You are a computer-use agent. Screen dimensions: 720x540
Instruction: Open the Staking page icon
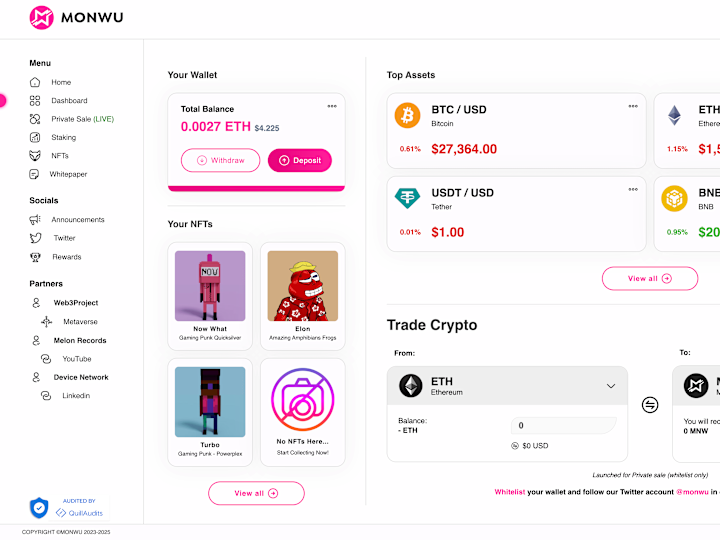pos(35,137)
